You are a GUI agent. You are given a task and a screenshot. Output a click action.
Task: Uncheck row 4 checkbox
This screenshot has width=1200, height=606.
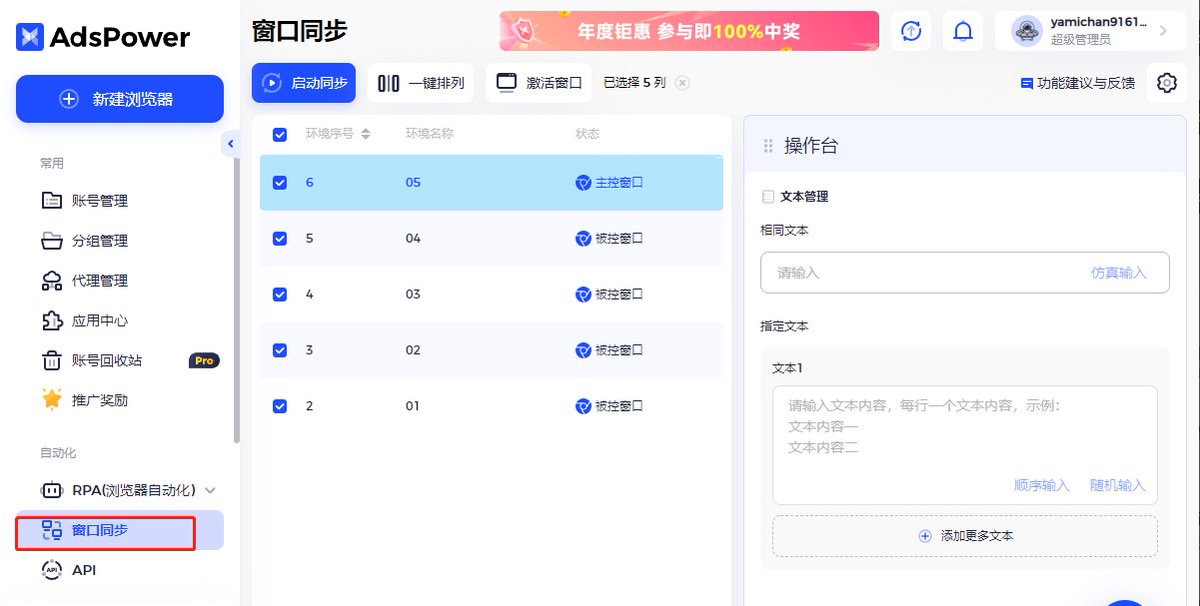280,295
